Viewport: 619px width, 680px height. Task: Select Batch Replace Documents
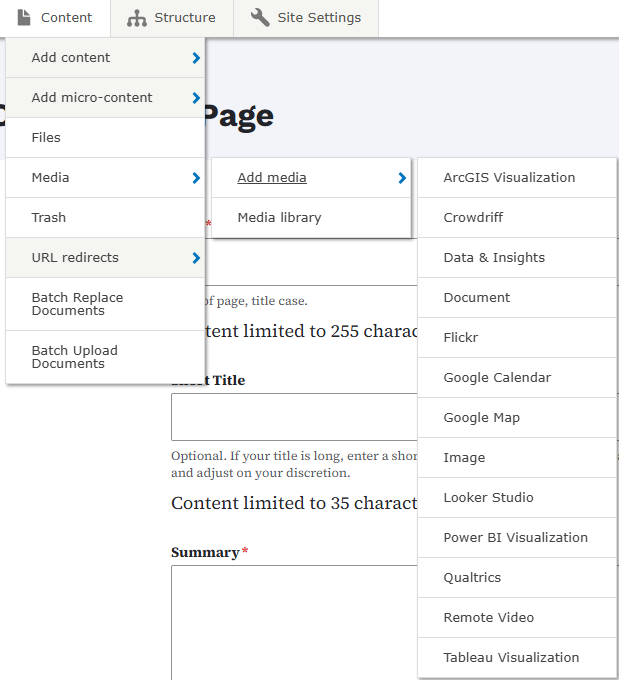tap(77, 304)
